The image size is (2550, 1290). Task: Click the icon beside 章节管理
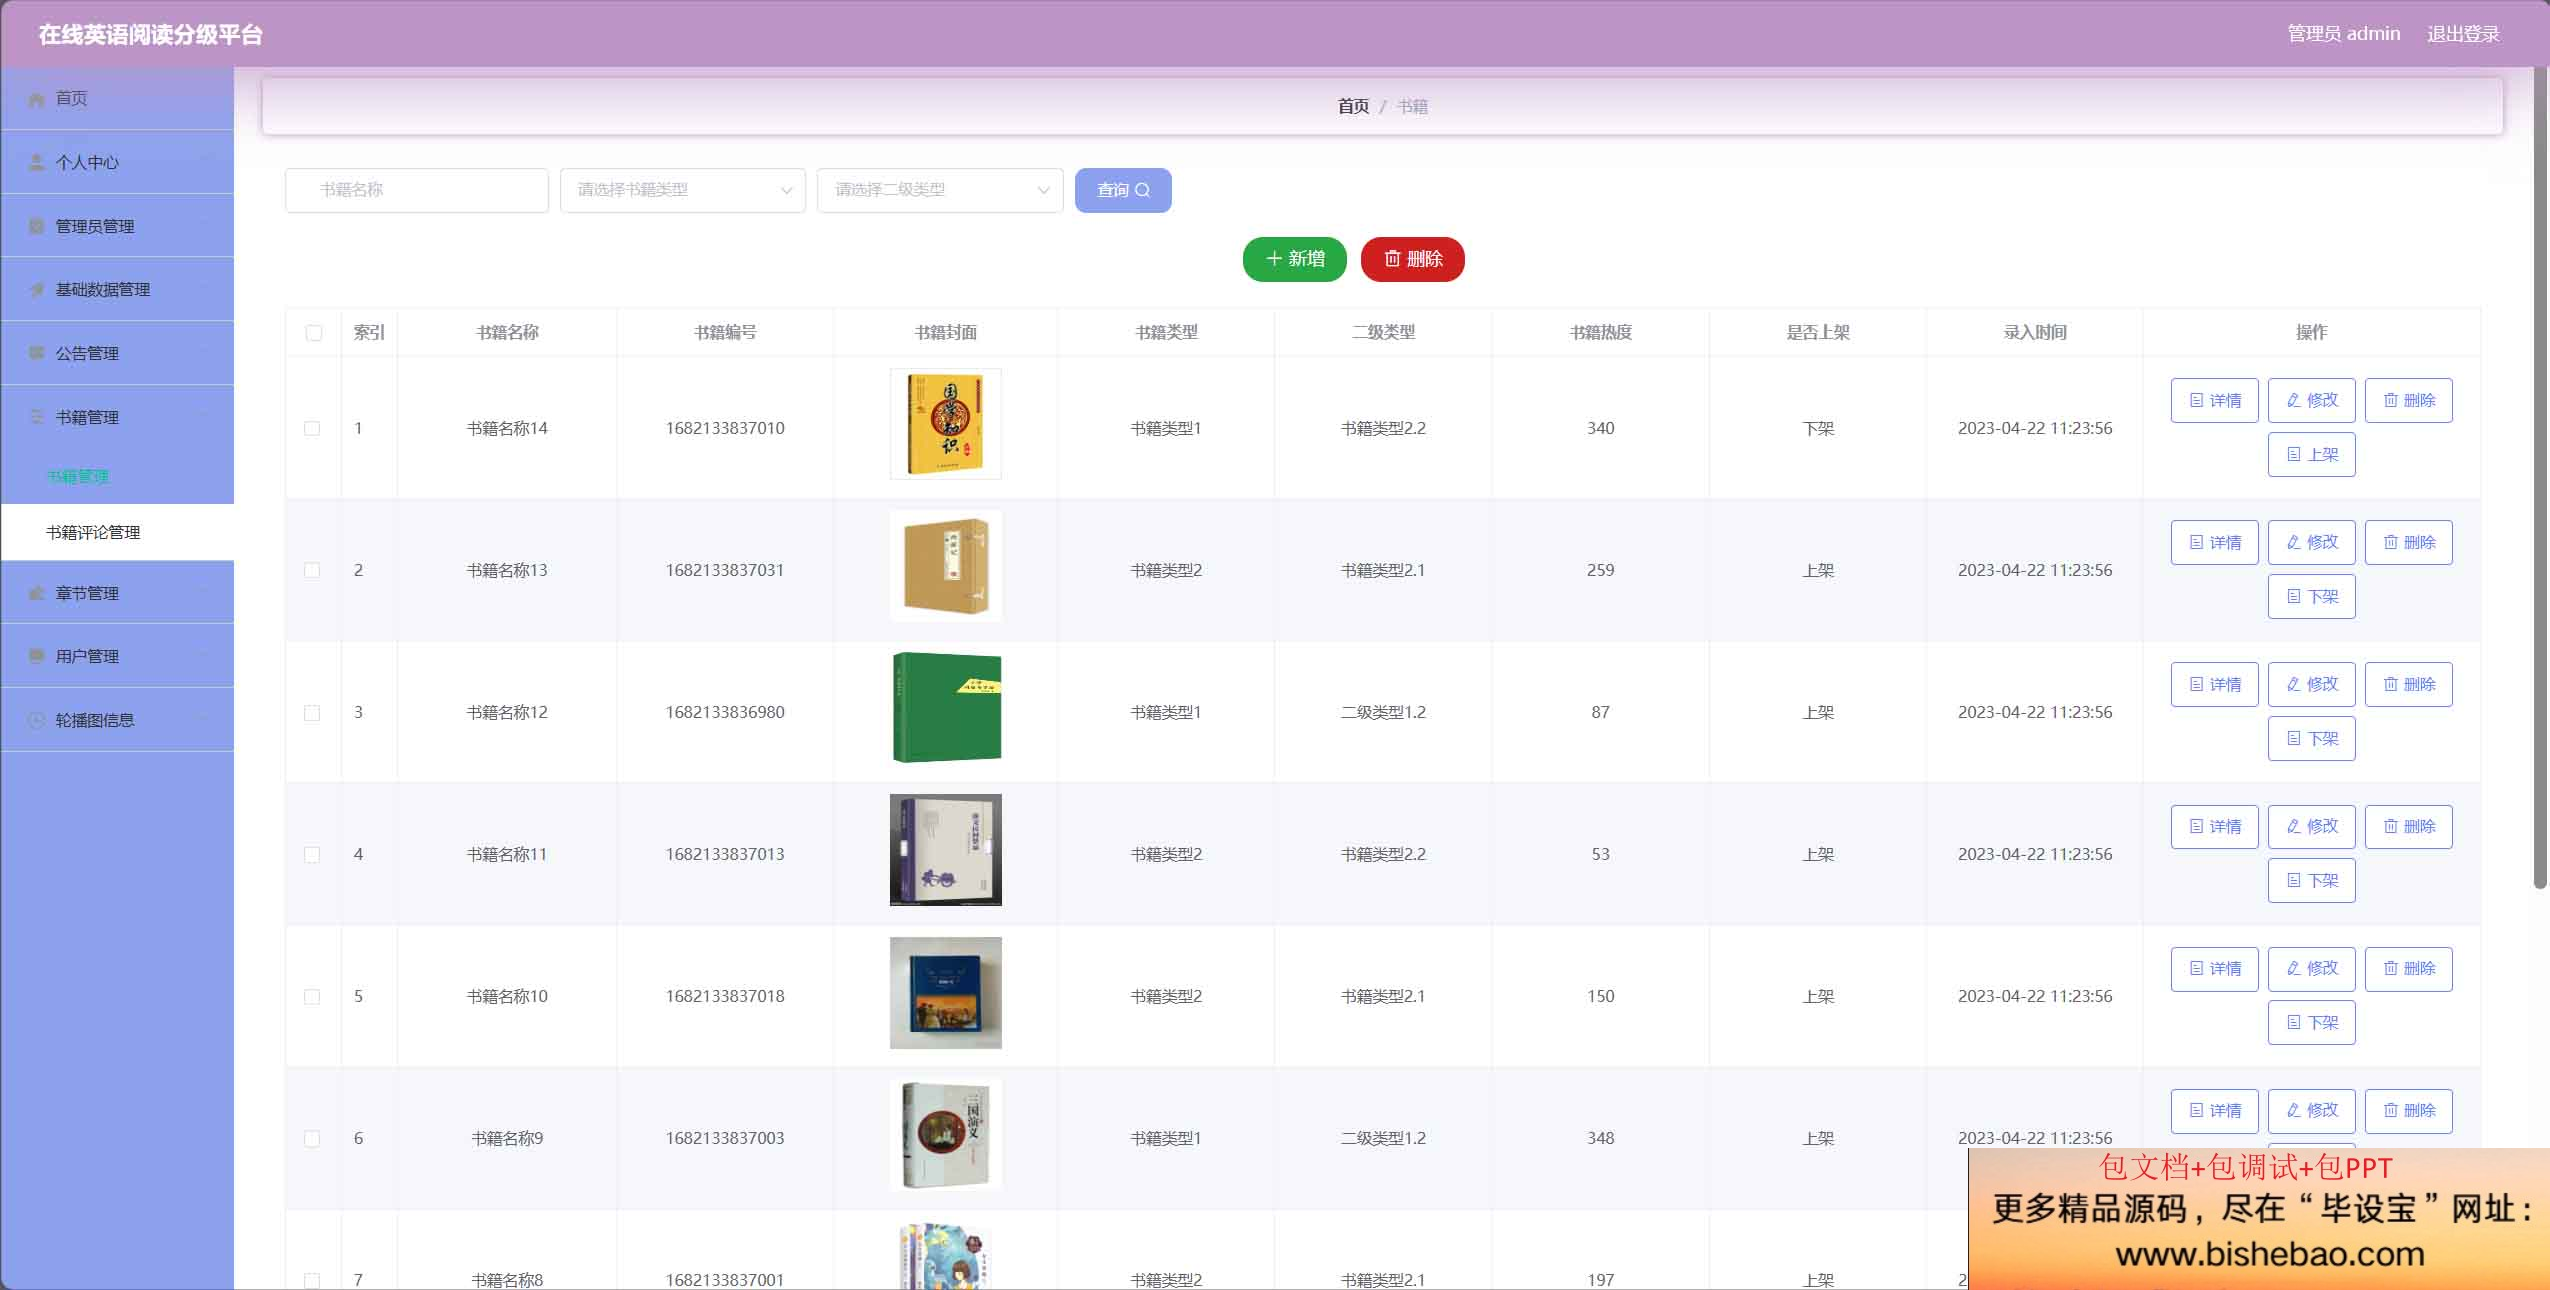point(37,593)
